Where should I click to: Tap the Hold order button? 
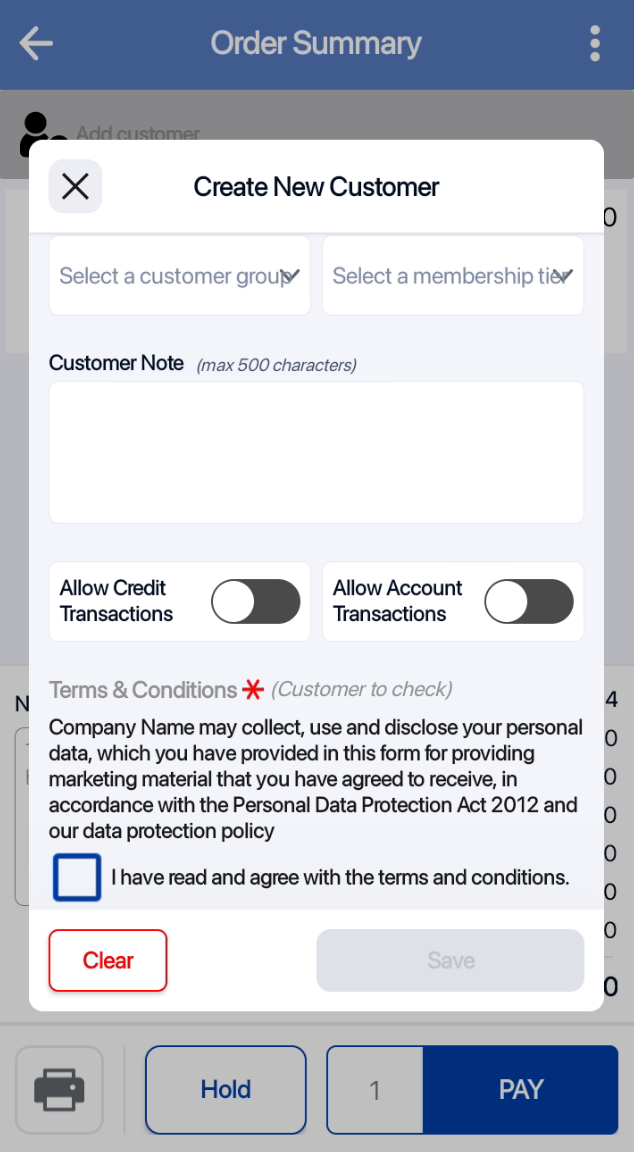click(x=226, y=1089)
